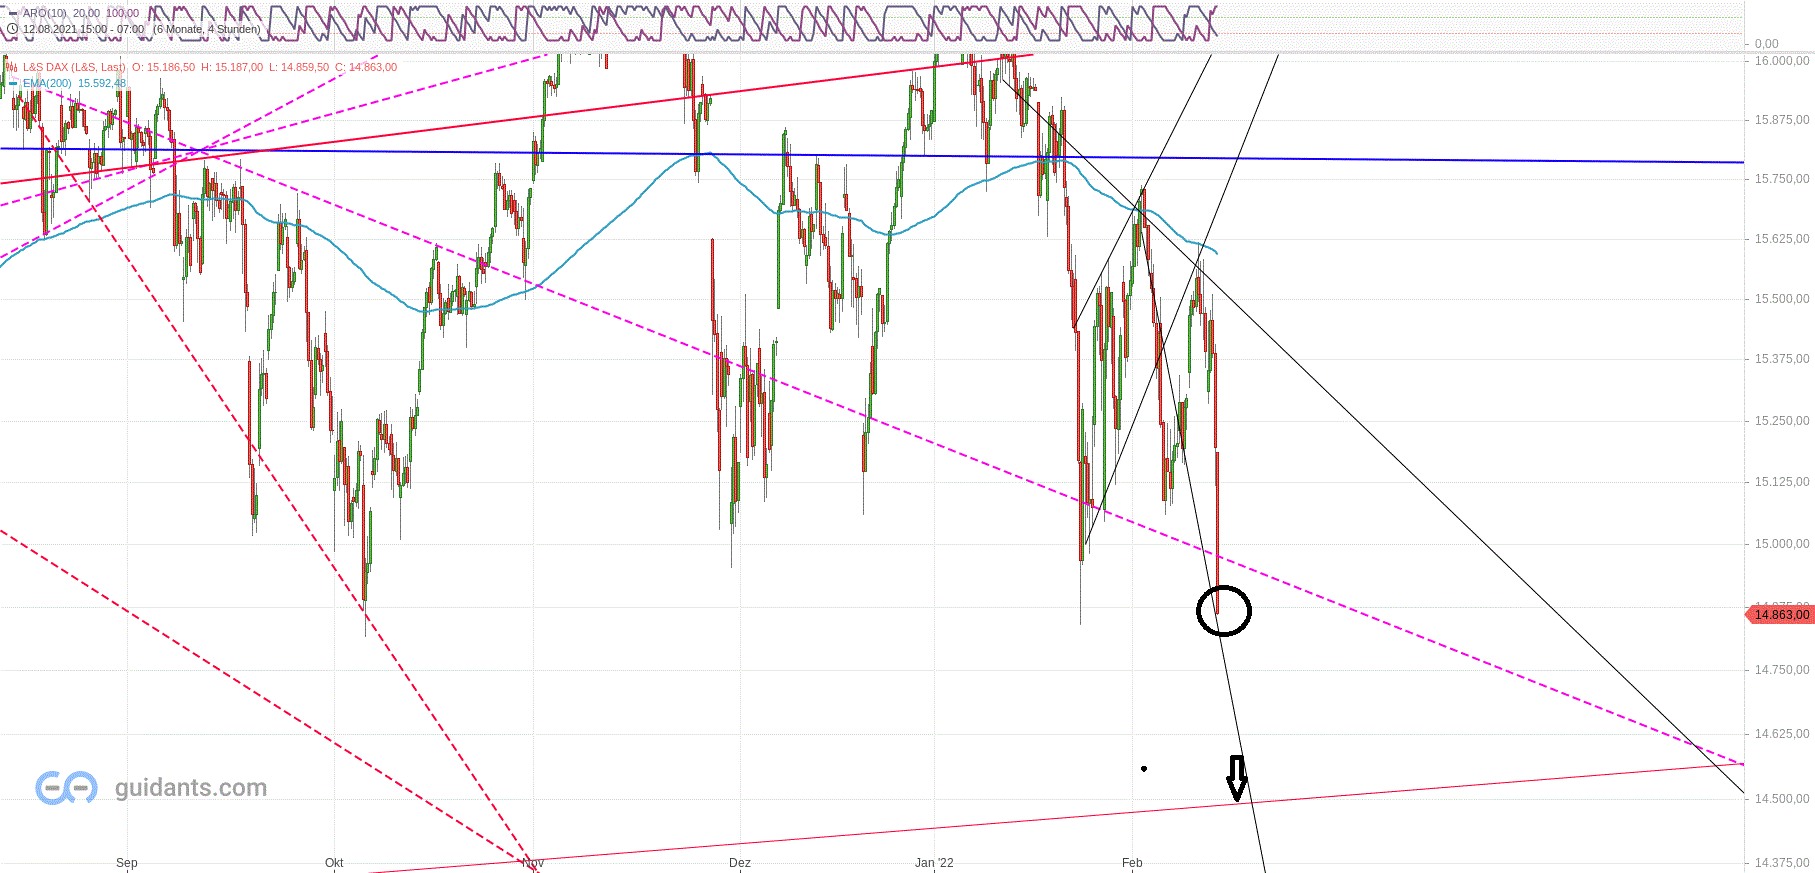Click the 15.000,00 price axis label
Screen dimensions: 1815x873
(1781, 544)
